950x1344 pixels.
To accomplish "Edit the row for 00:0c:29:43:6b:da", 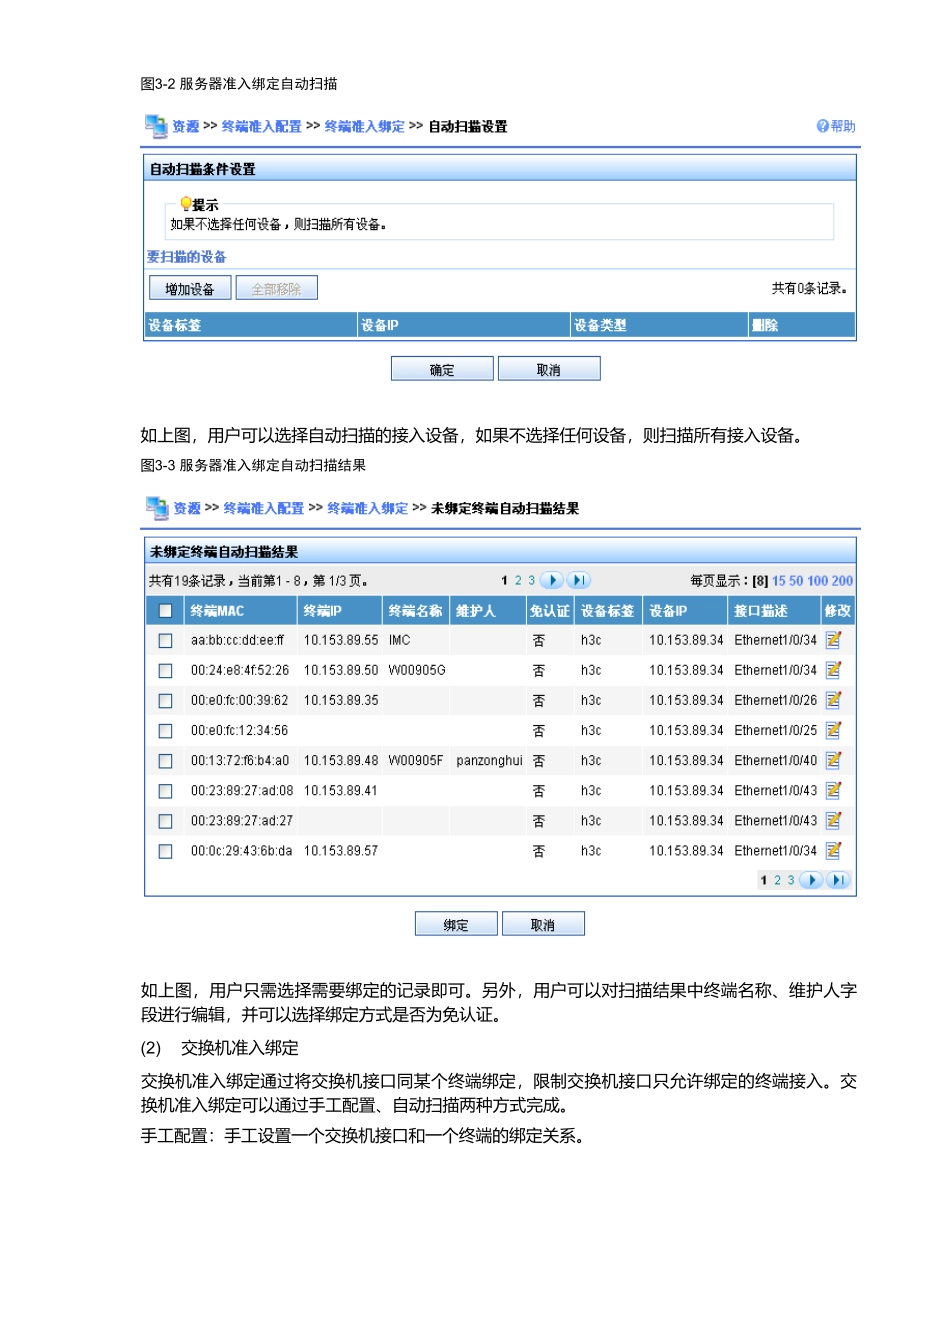I will 833,850.
